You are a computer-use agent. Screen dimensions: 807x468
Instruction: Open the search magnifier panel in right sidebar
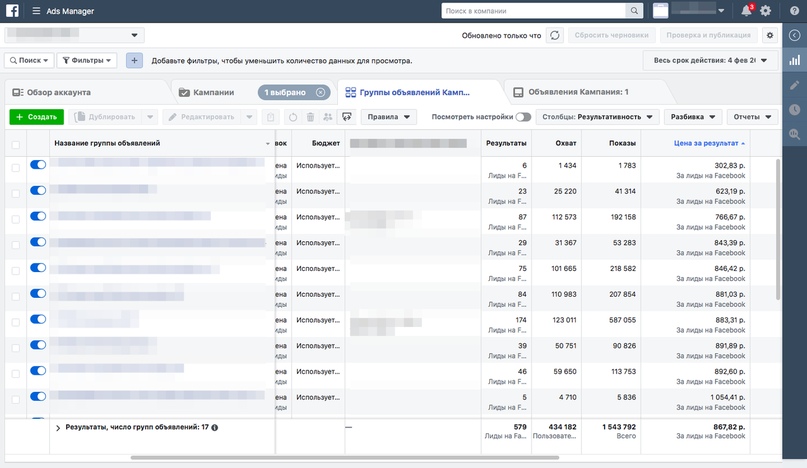click(x=795, y=134)
